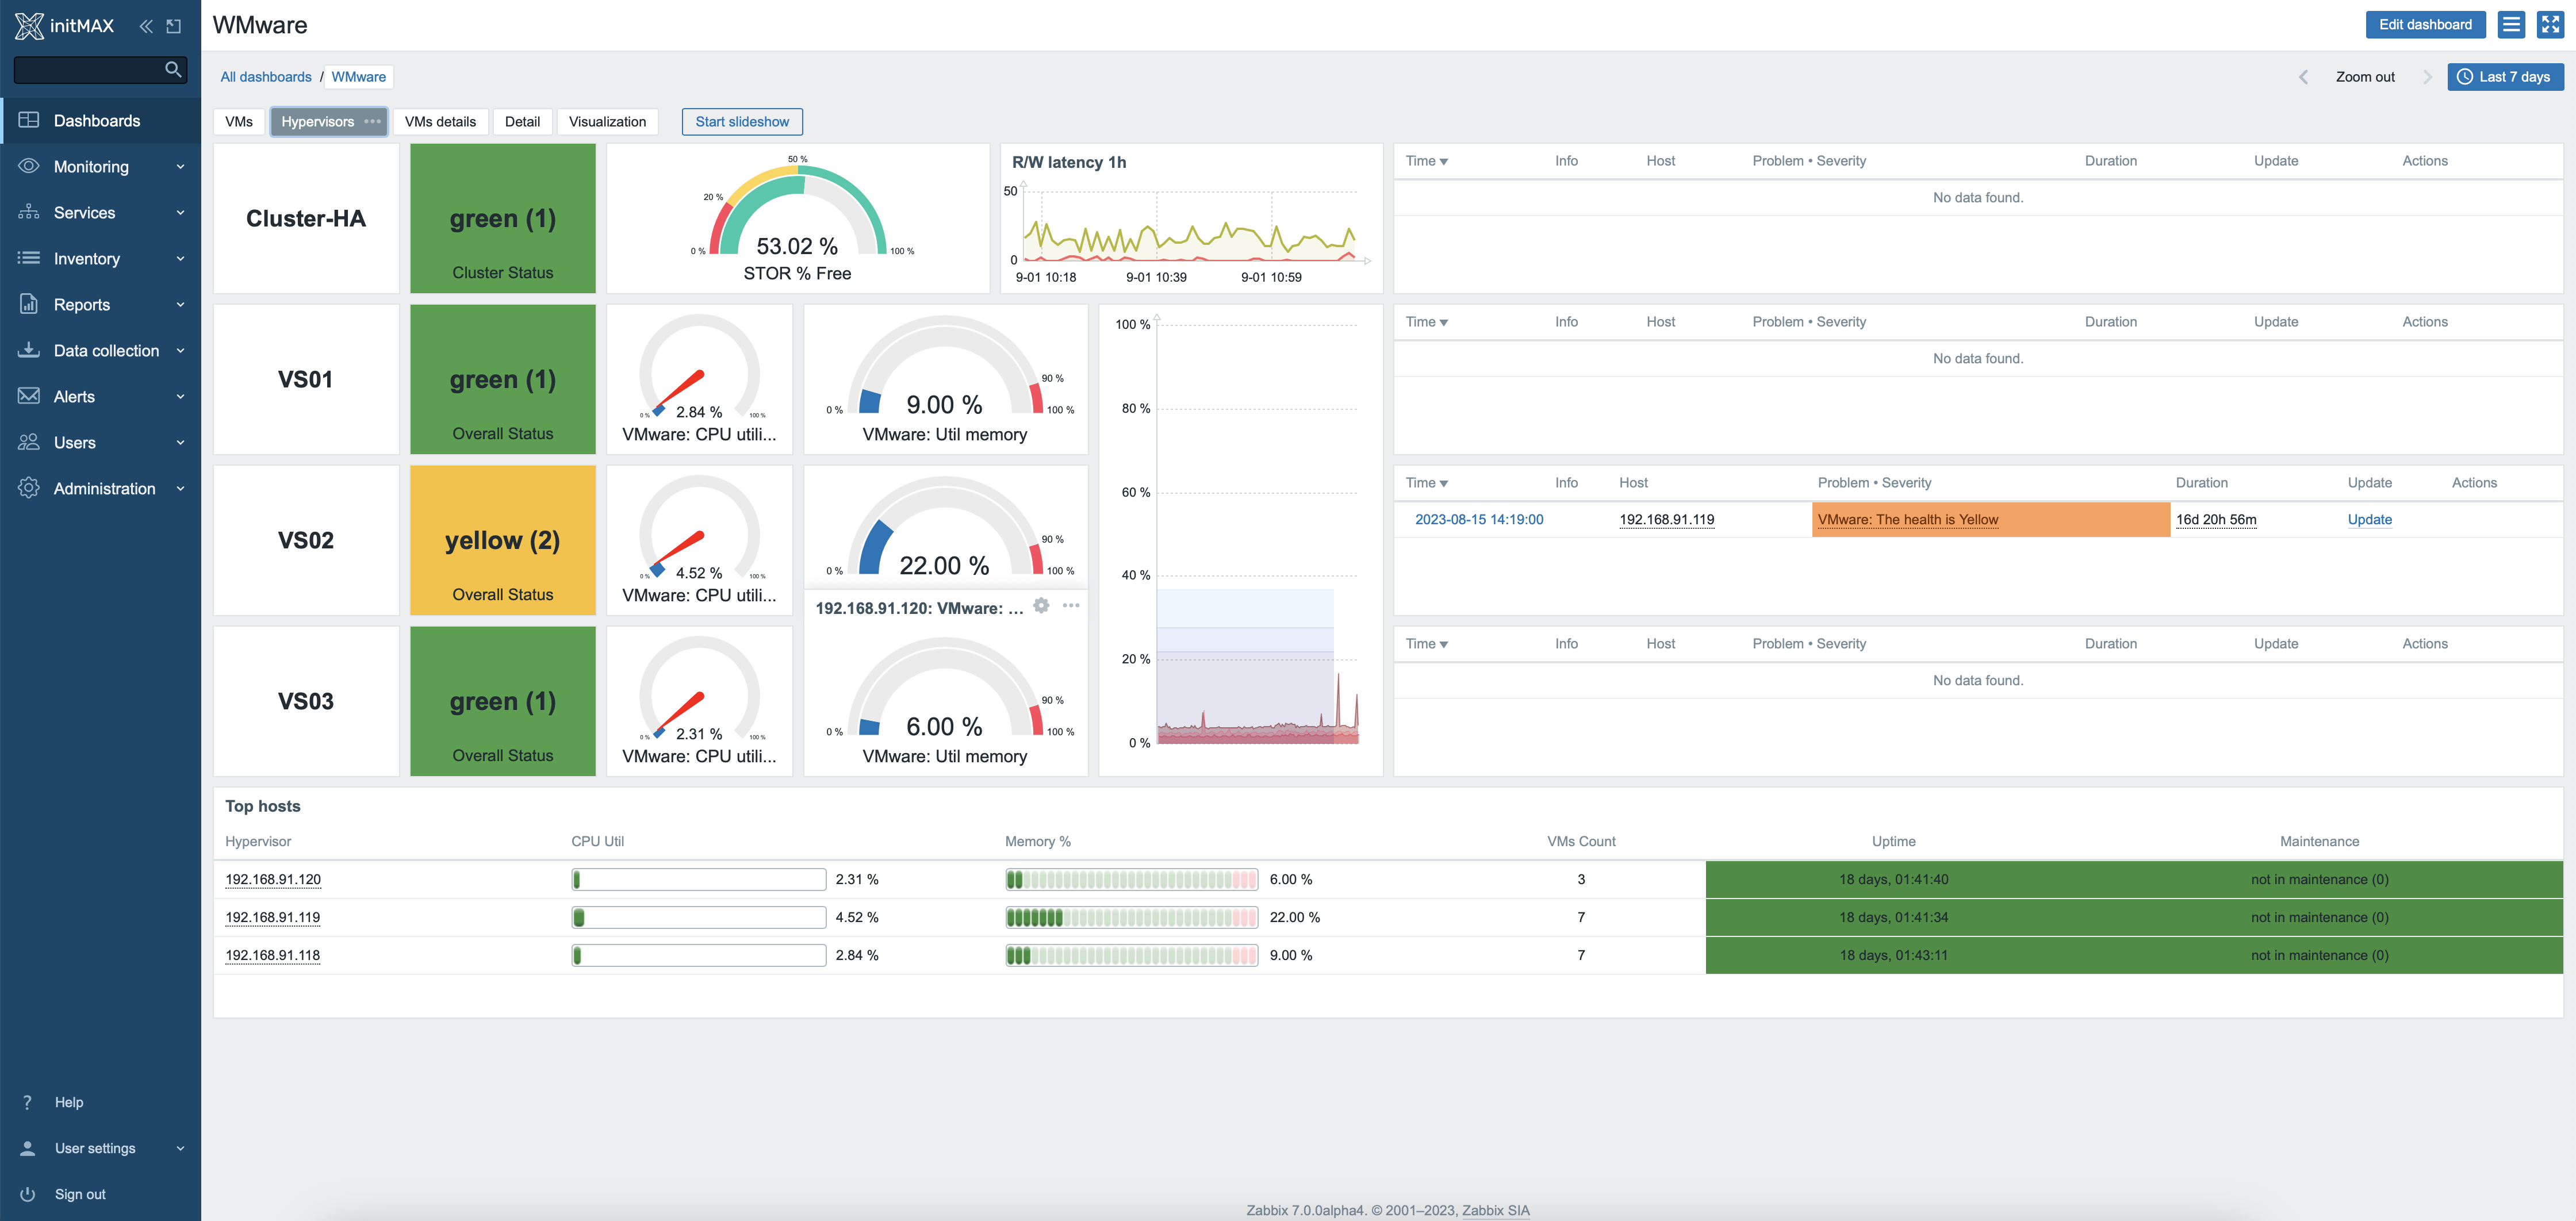Expand the Data collection menu chevron
The width and height of the screenshot is (2576, 1221).
click(180, 350)
